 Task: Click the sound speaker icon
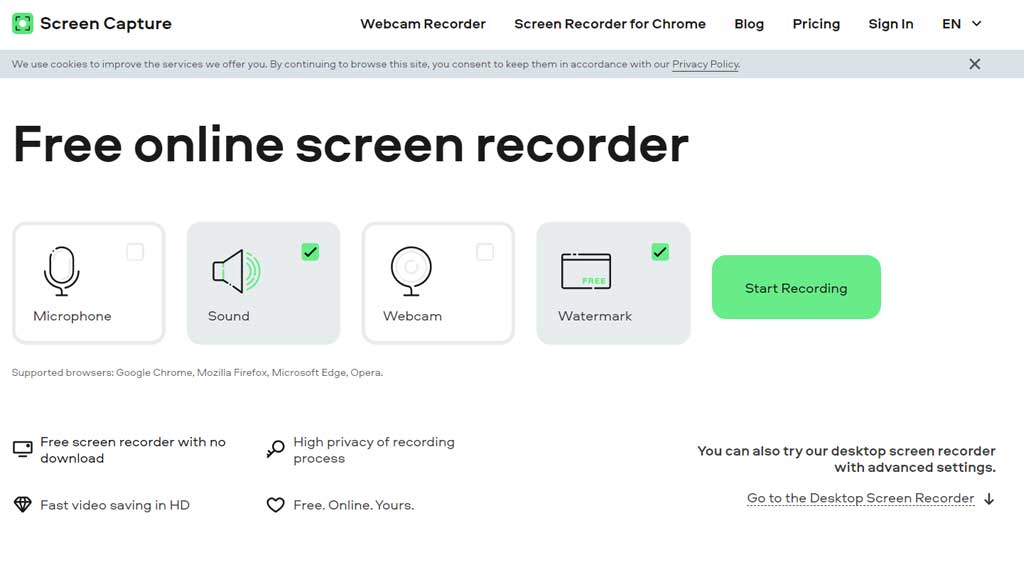click(x=236, y=271)
